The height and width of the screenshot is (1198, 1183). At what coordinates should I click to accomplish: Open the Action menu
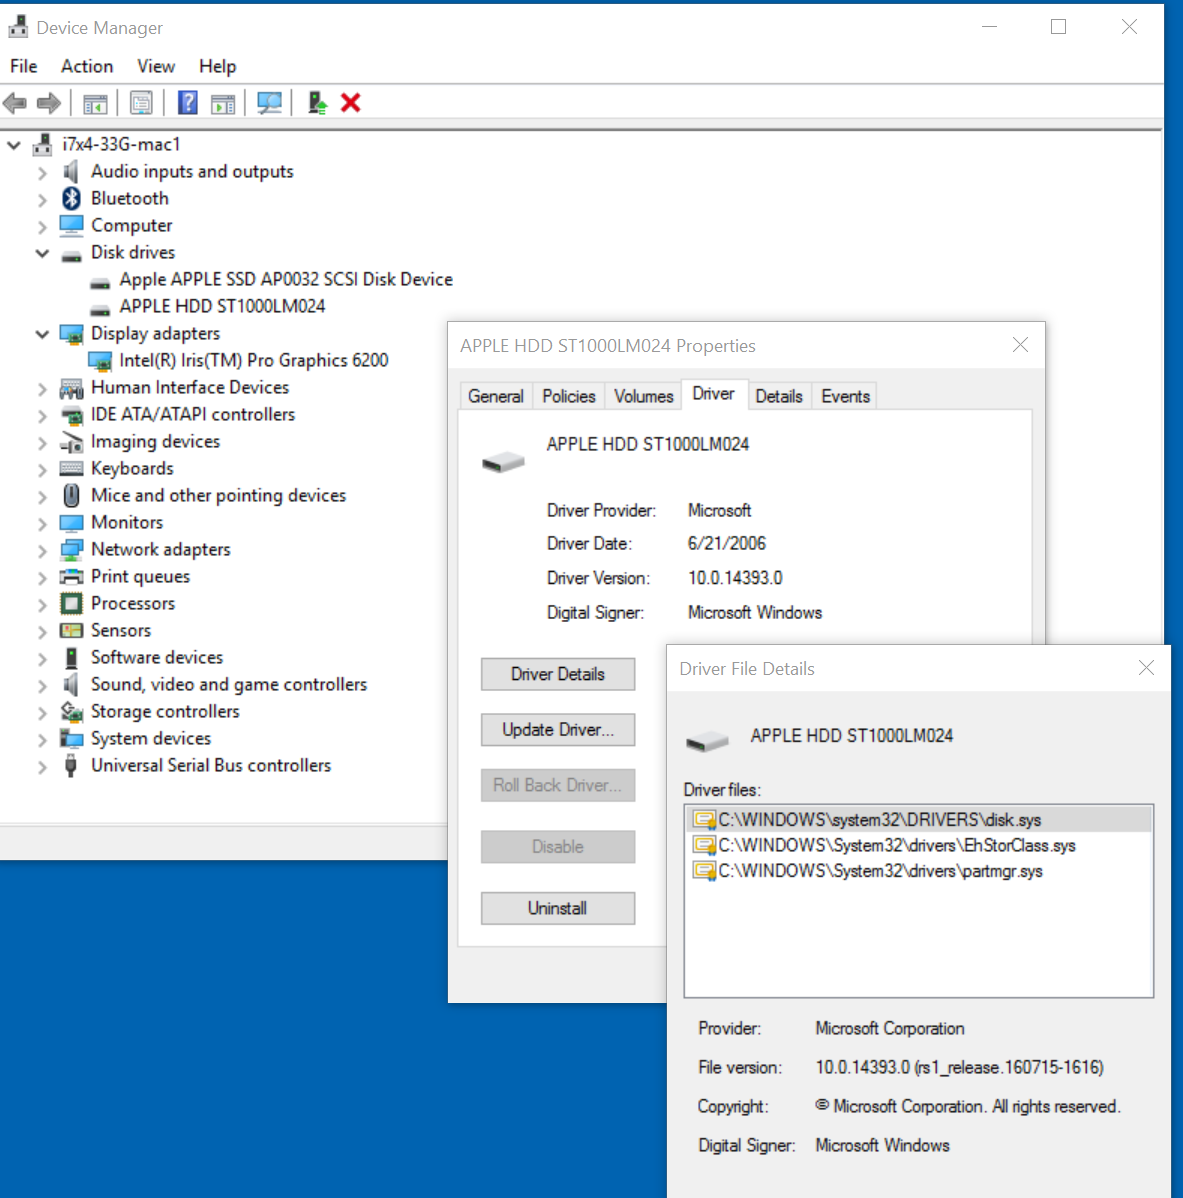pos(87,66)
